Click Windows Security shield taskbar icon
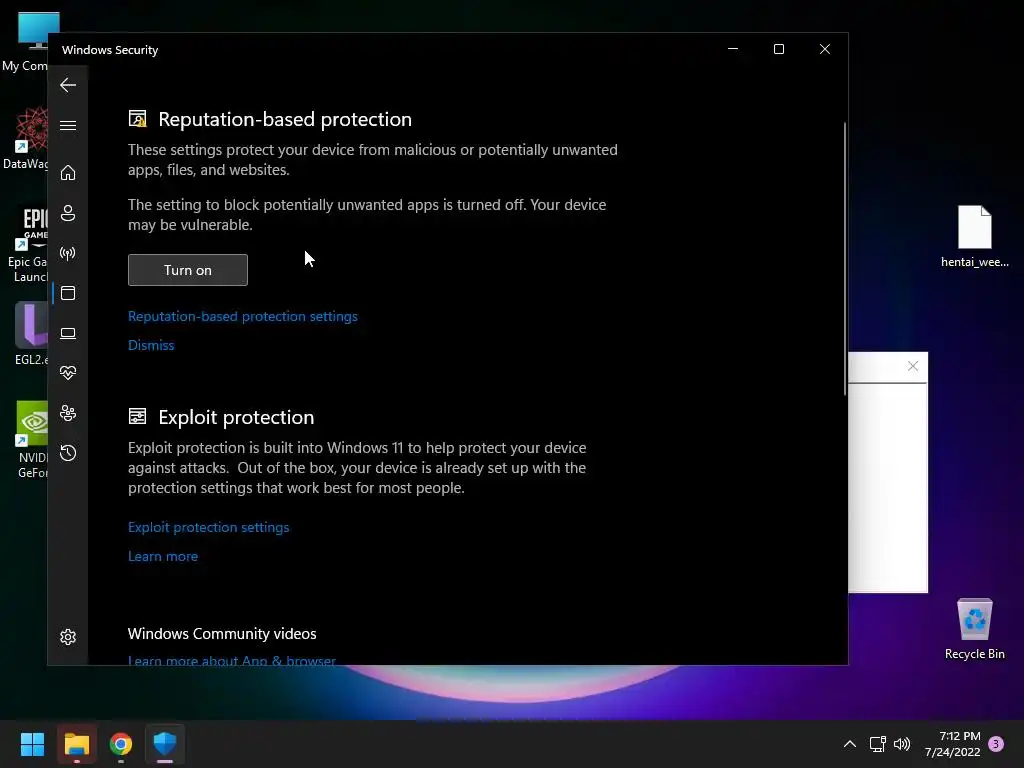This screenshot has height=768, width=1024. 165,744
